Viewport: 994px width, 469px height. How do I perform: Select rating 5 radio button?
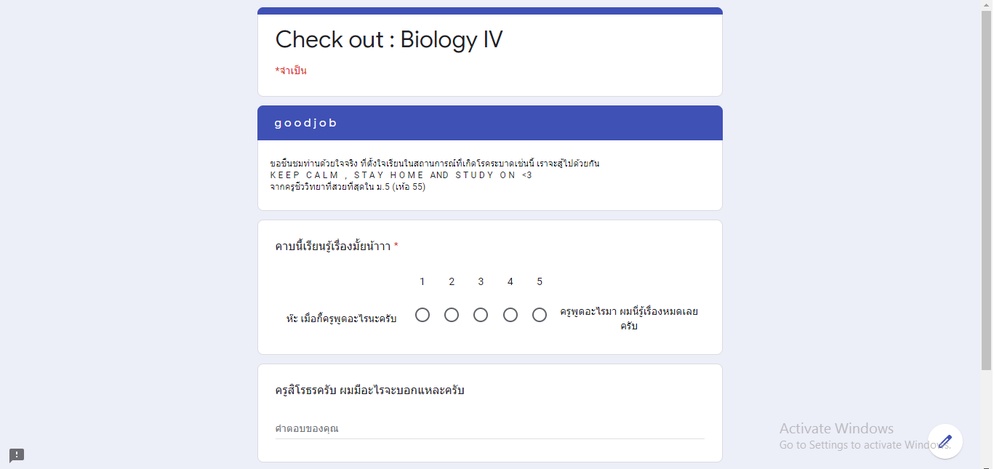click(539, 315)
